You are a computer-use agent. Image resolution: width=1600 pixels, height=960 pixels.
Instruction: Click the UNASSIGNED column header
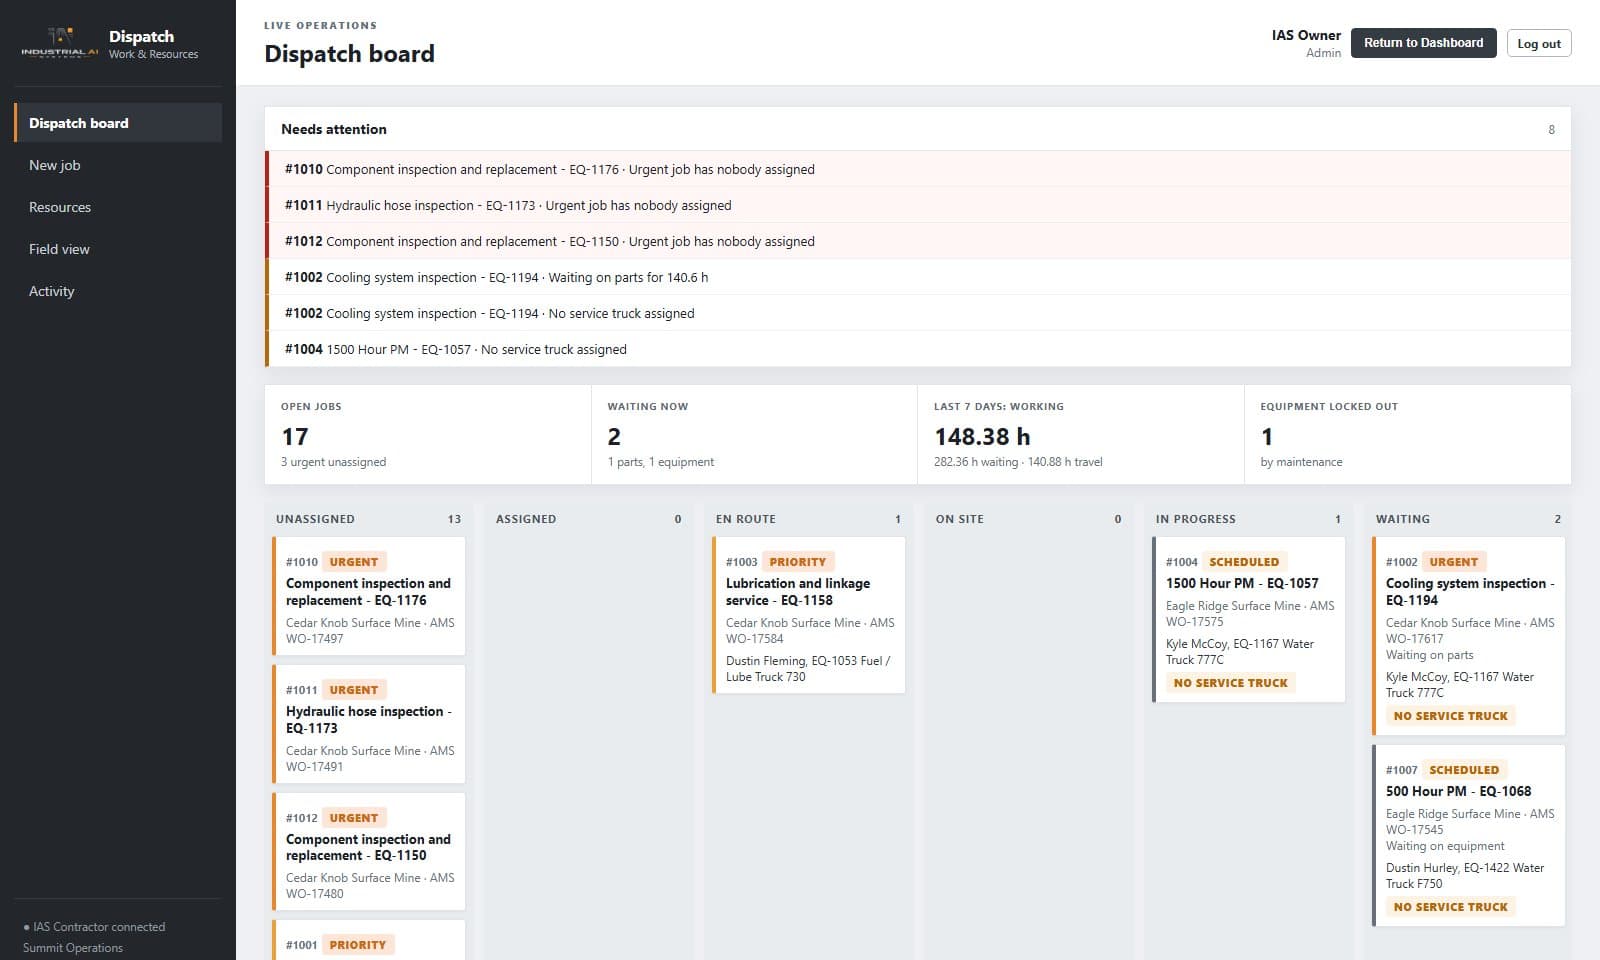point(315,519)
